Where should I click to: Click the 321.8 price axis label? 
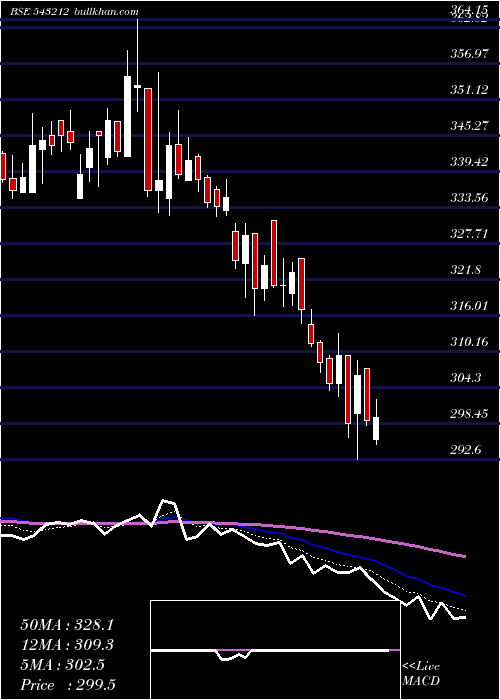(465, 270)
